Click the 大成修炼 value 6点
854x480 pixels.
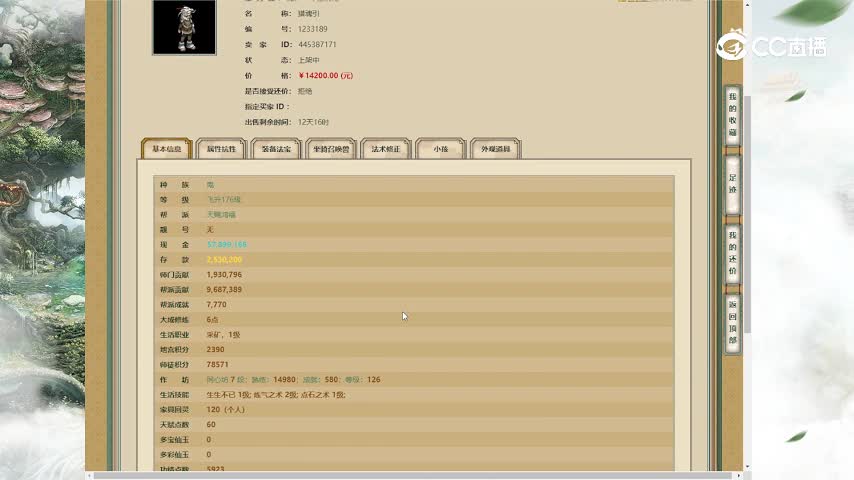(212, 320)
